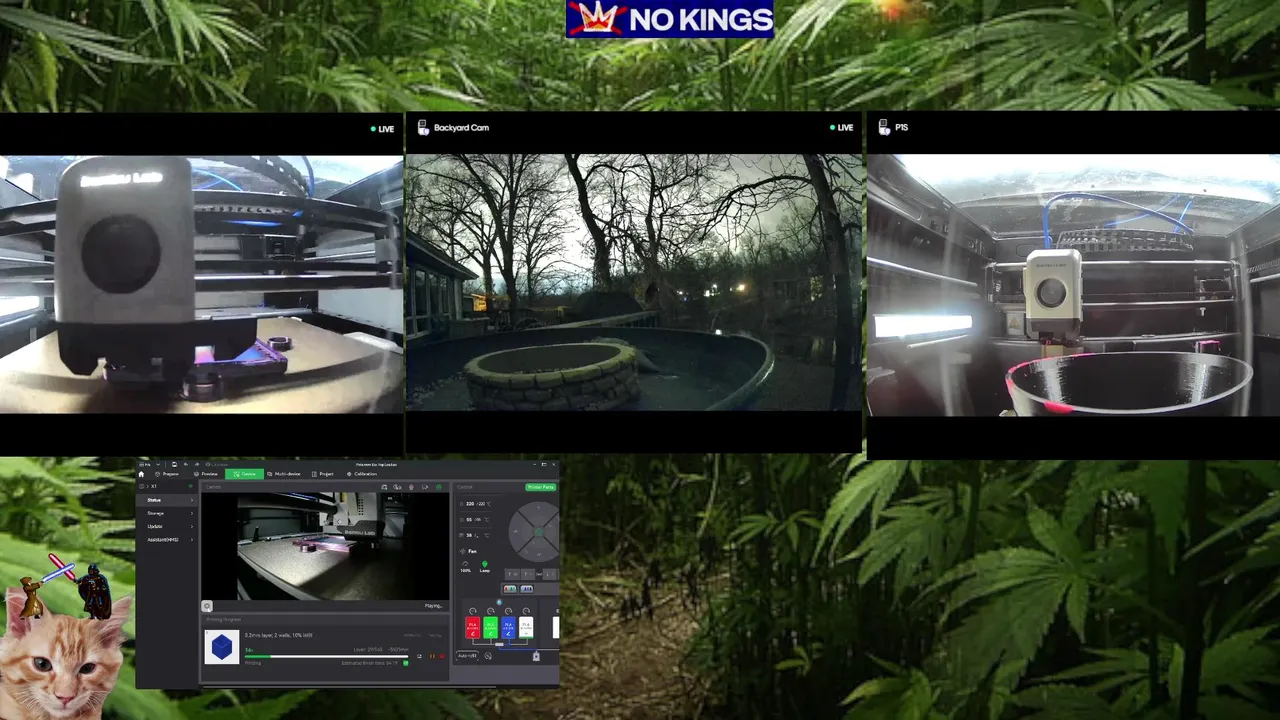The width and height of the screenshot is (1280, 720).
Task: Click the P1S camera feed title
Action: click(x=901, y=128)
